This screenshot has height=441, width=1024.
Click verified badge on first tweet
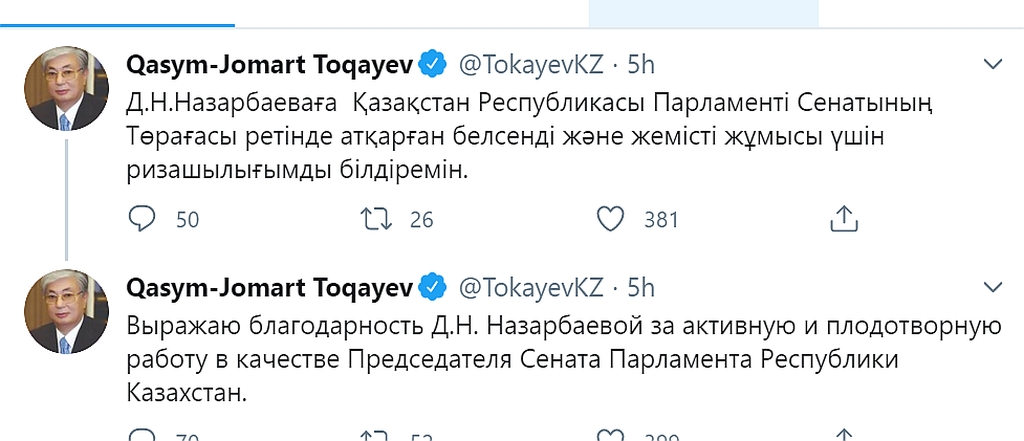[432, 65]
